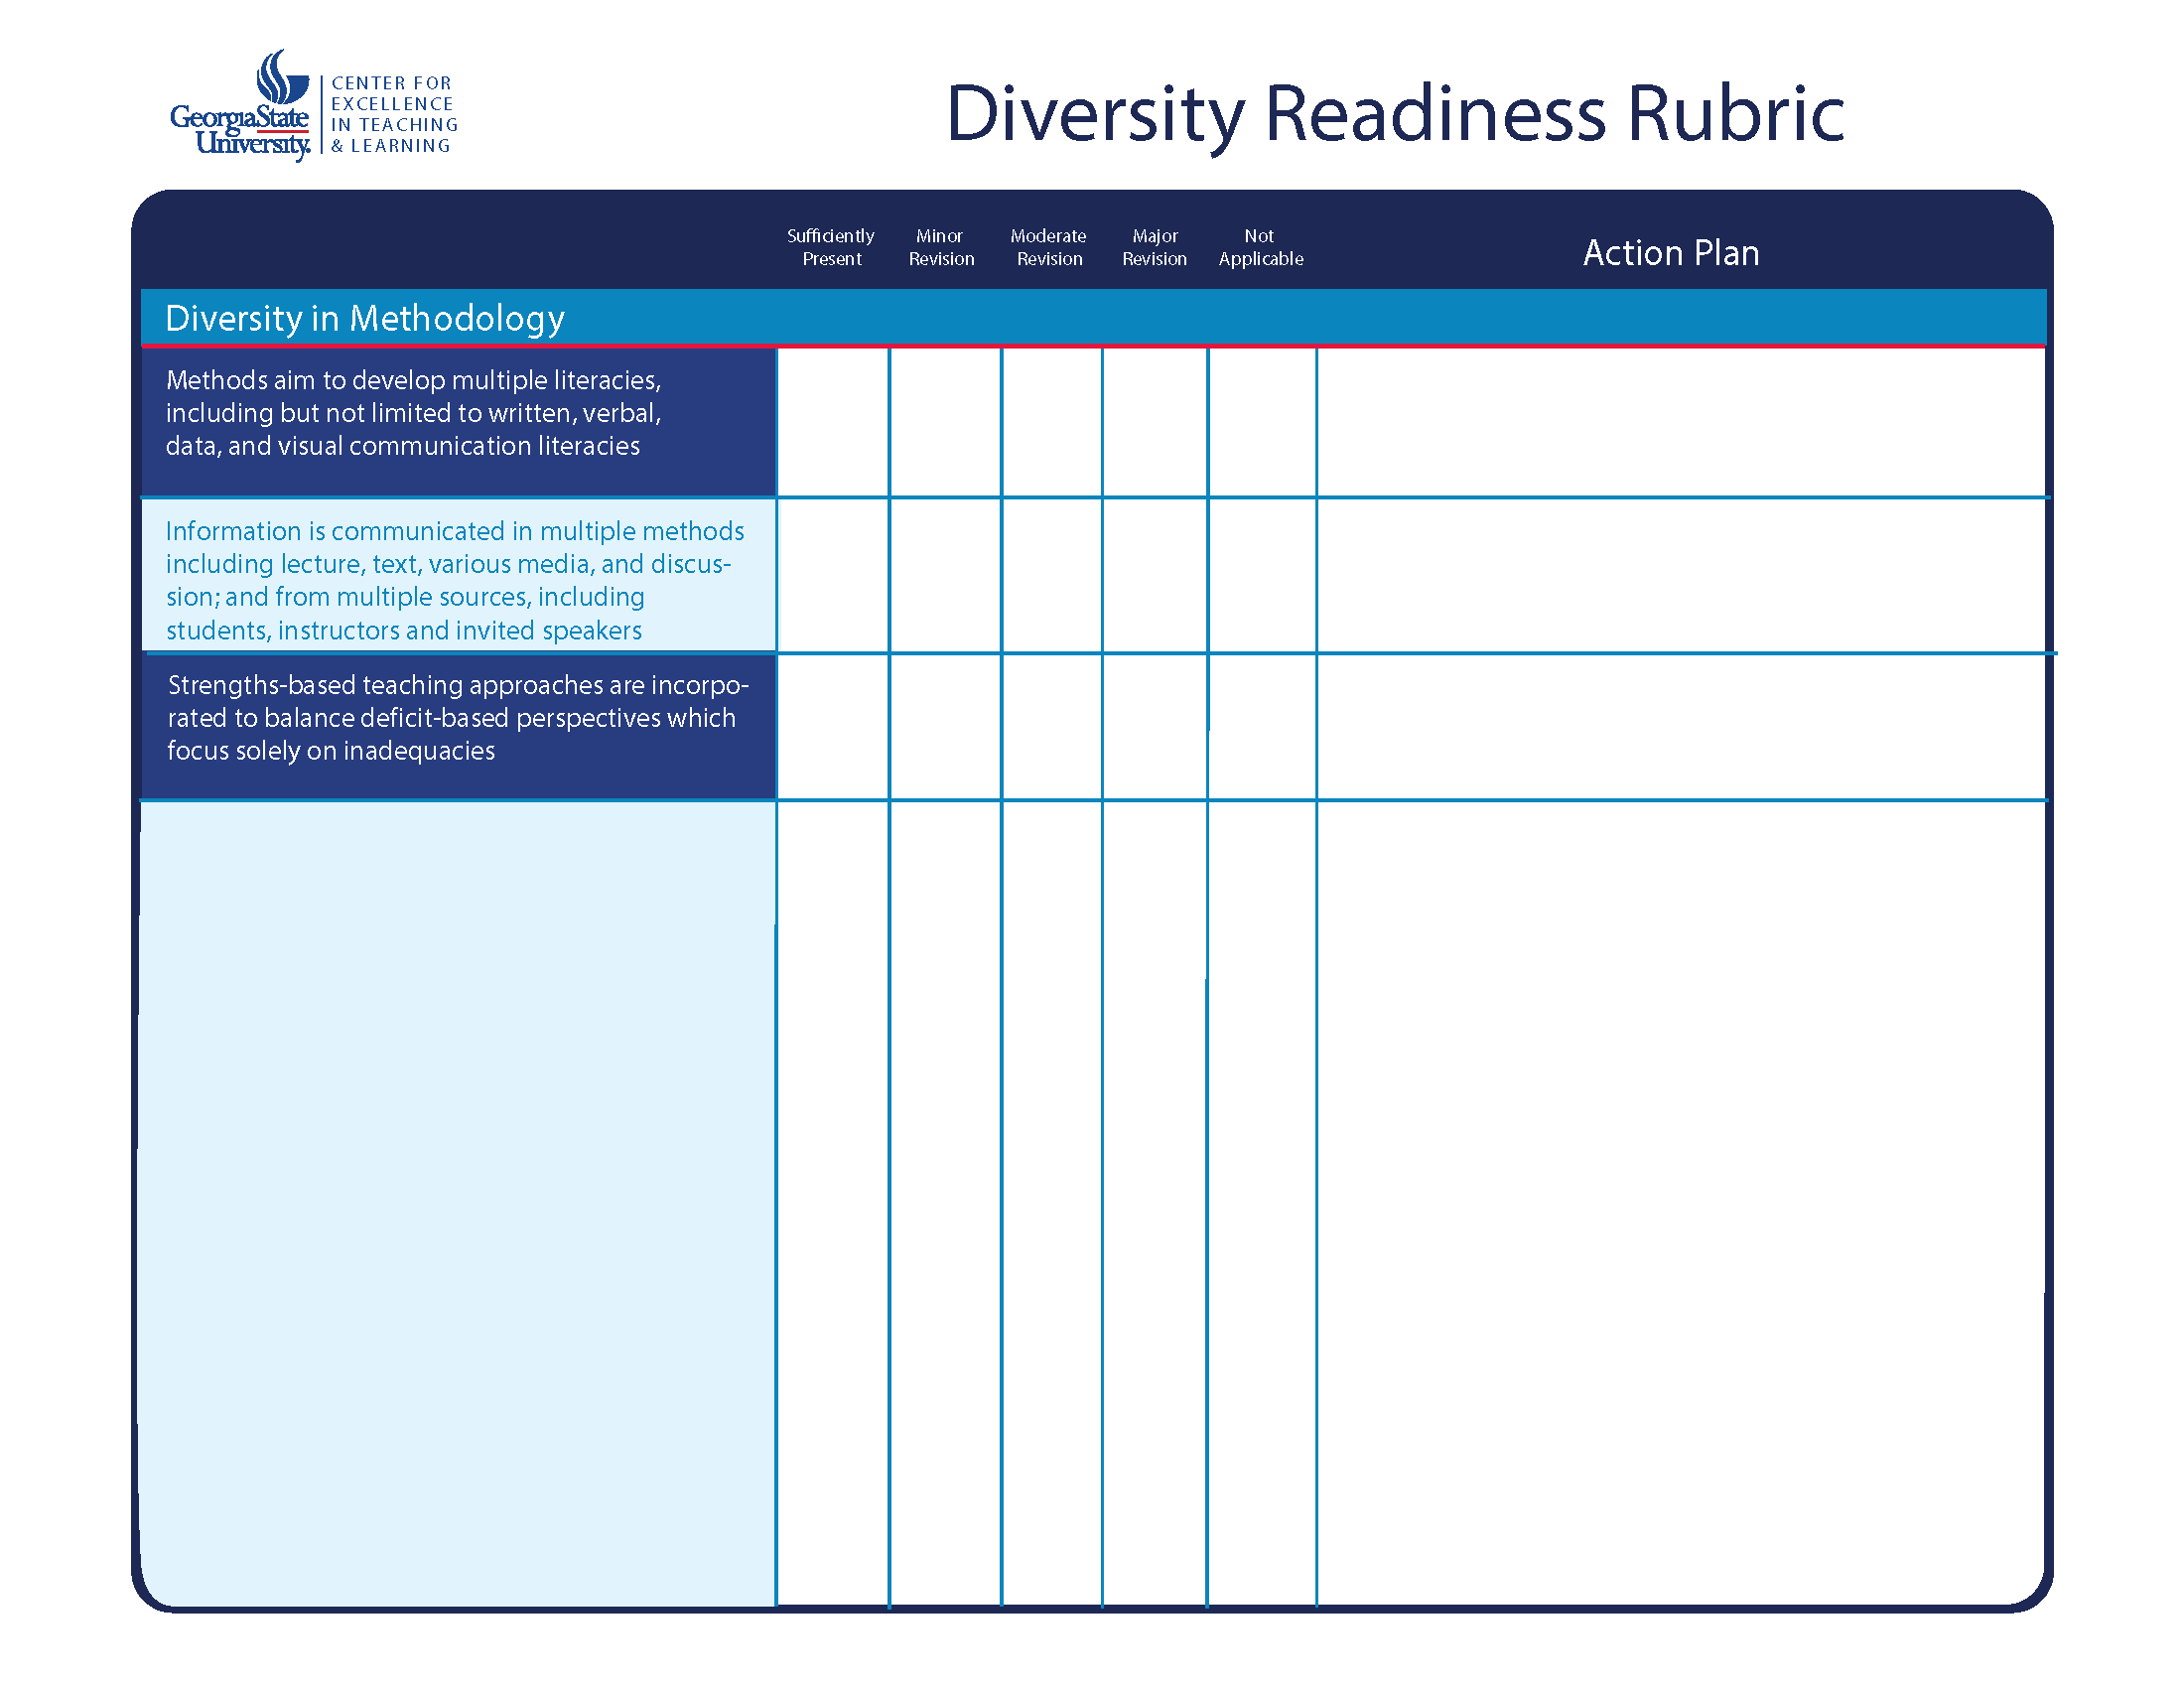Click the 'Information is communicated in multiple methods' criterion
Viewport: 2184px width, 1688px height.
coord(454,580)
